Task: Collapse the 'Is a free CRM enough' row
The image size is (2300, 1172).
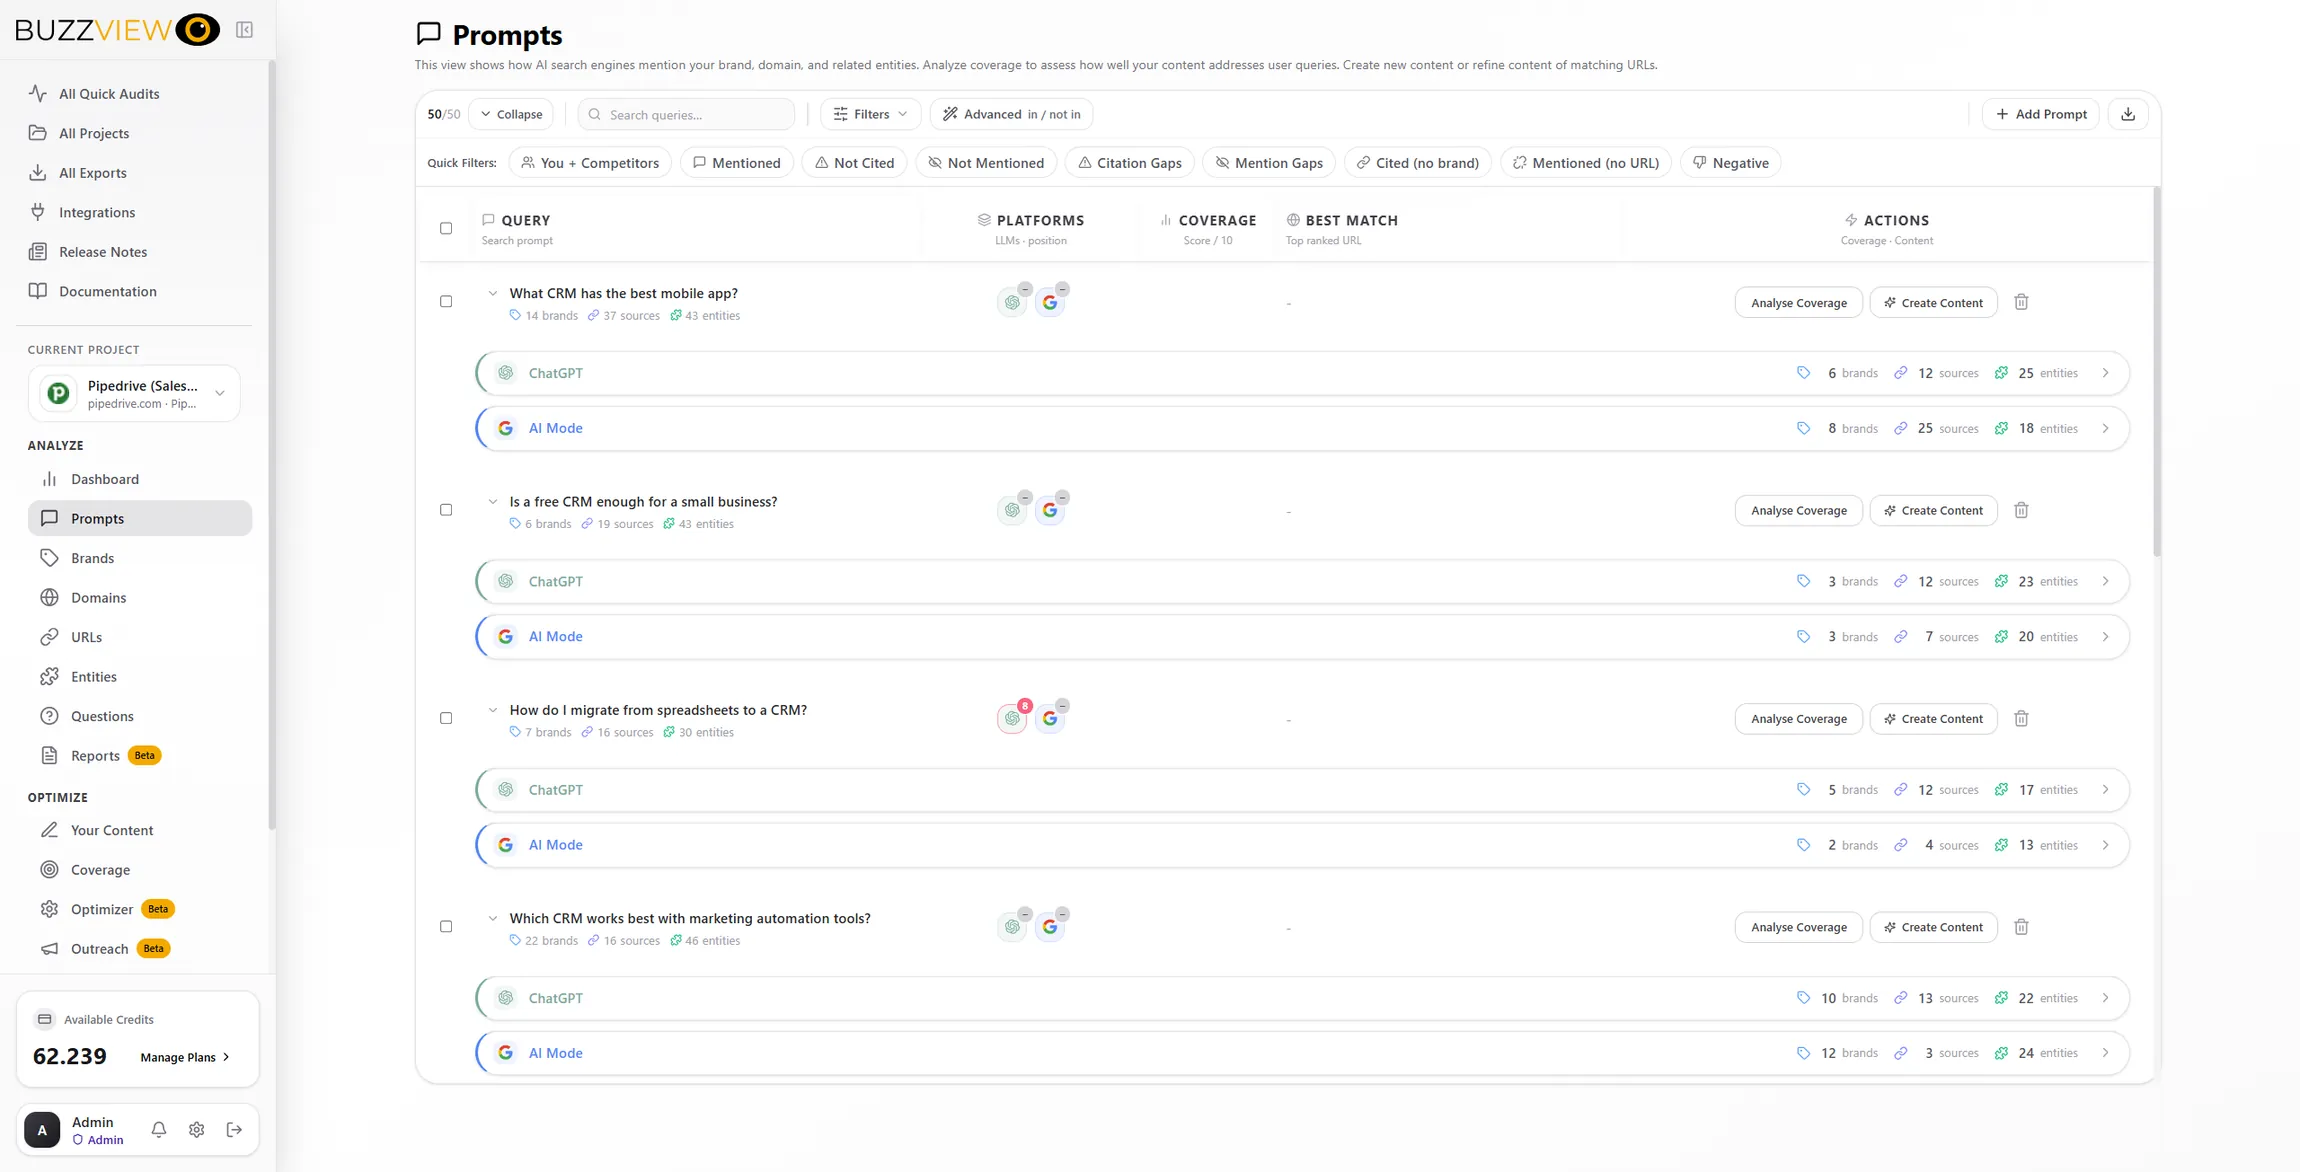Action: (x=492, y=501)
